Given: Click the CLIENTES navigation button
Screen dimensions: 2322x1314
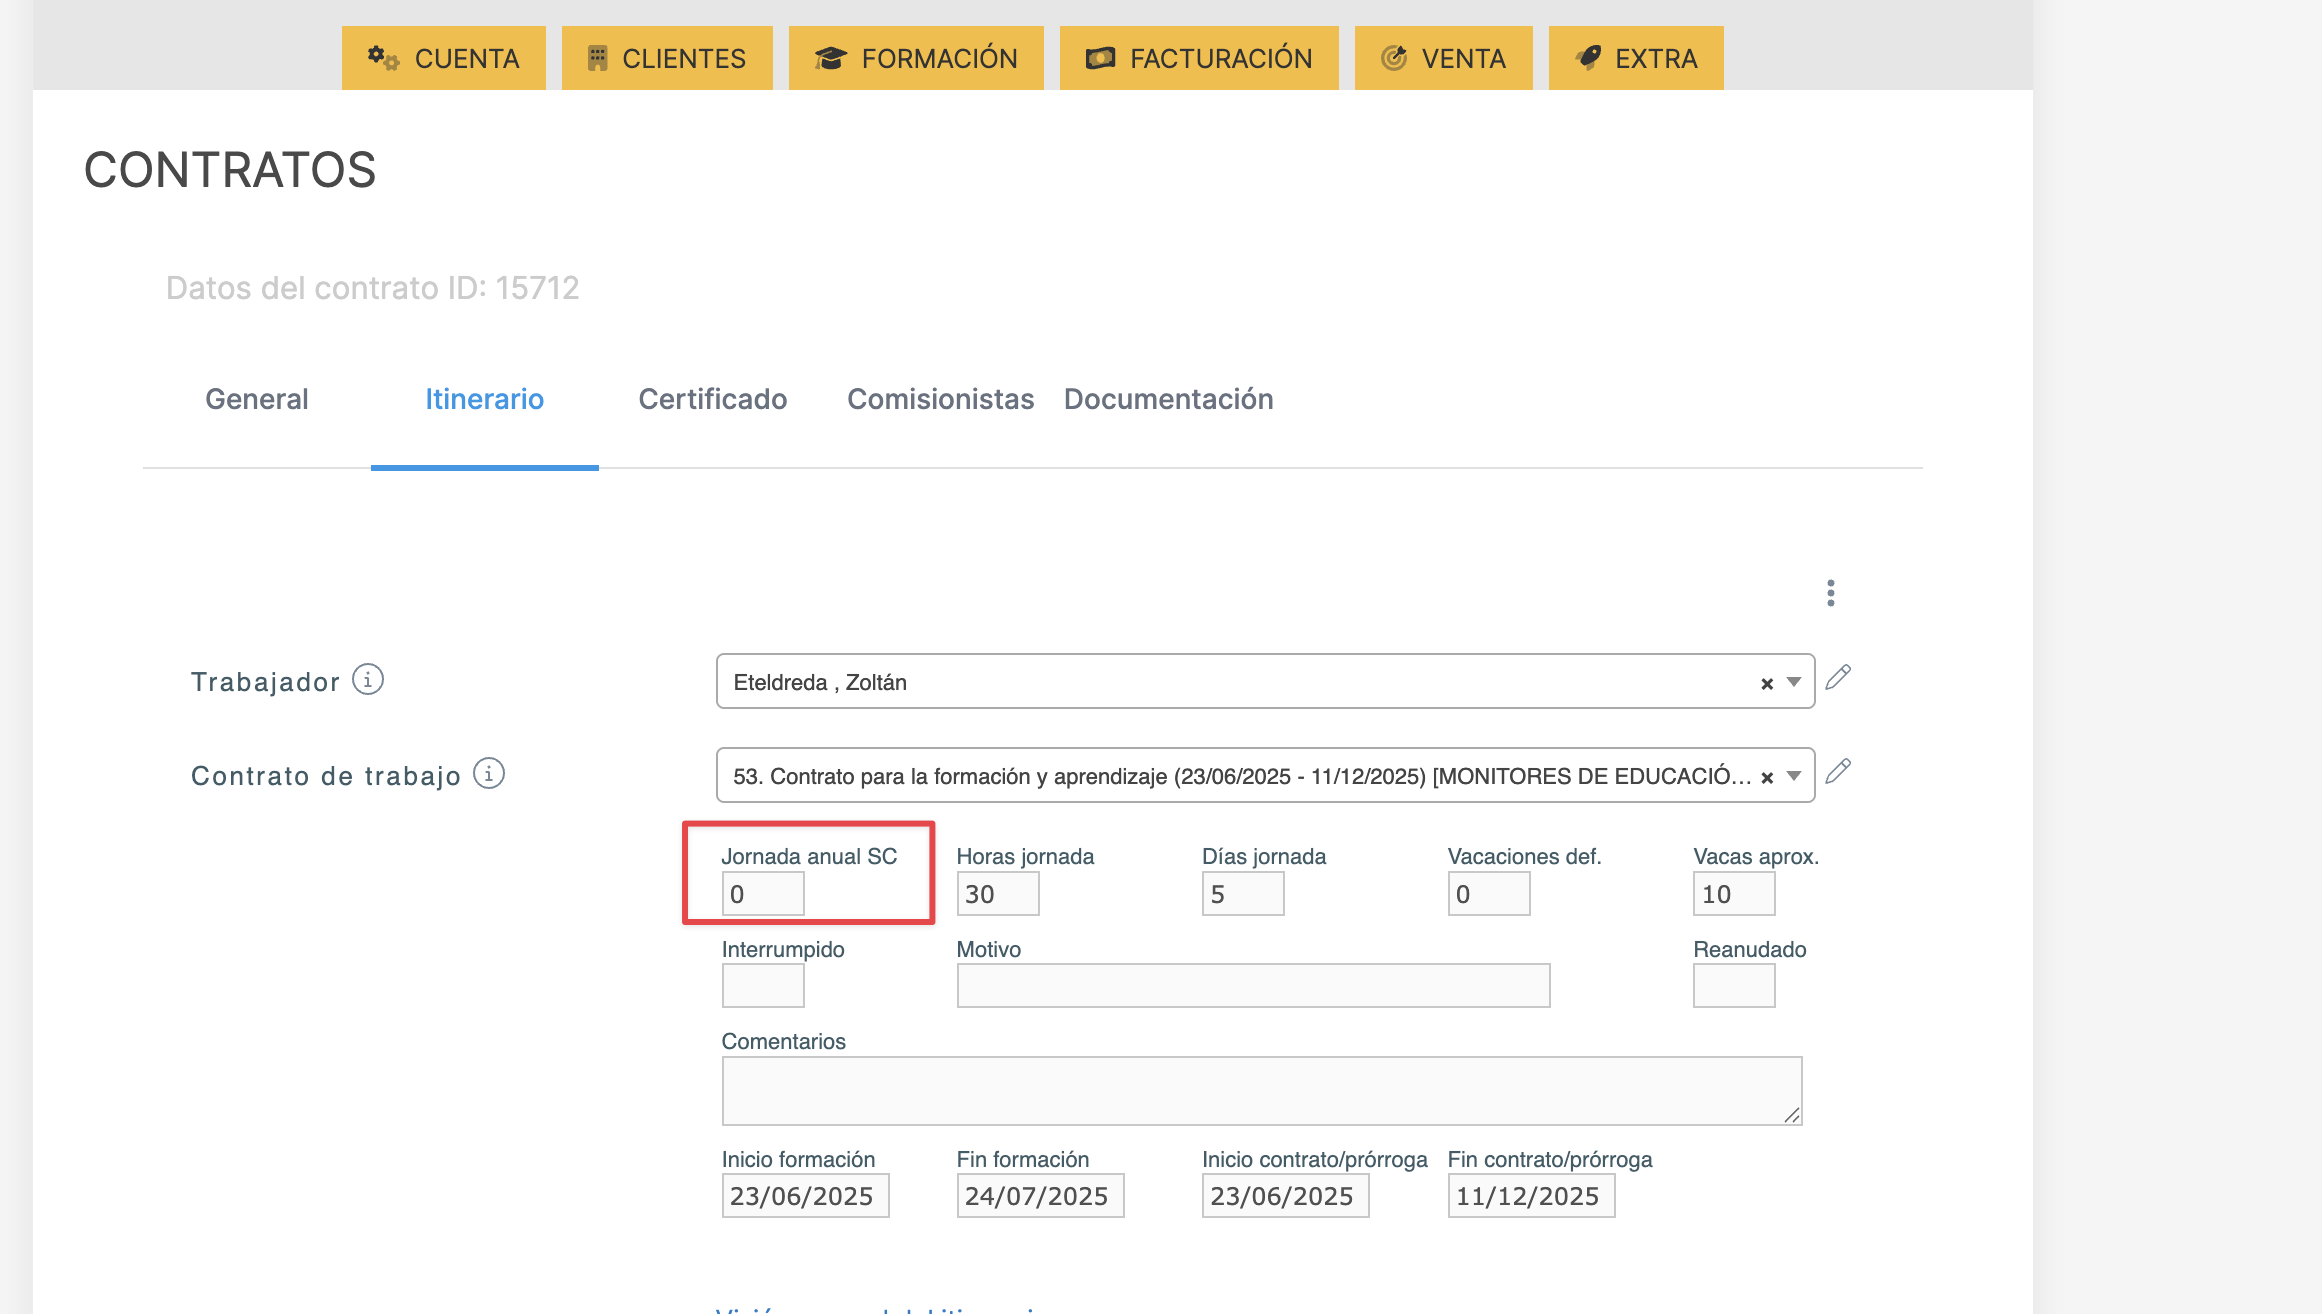Looking at the screenshot, I should point(666,58).
